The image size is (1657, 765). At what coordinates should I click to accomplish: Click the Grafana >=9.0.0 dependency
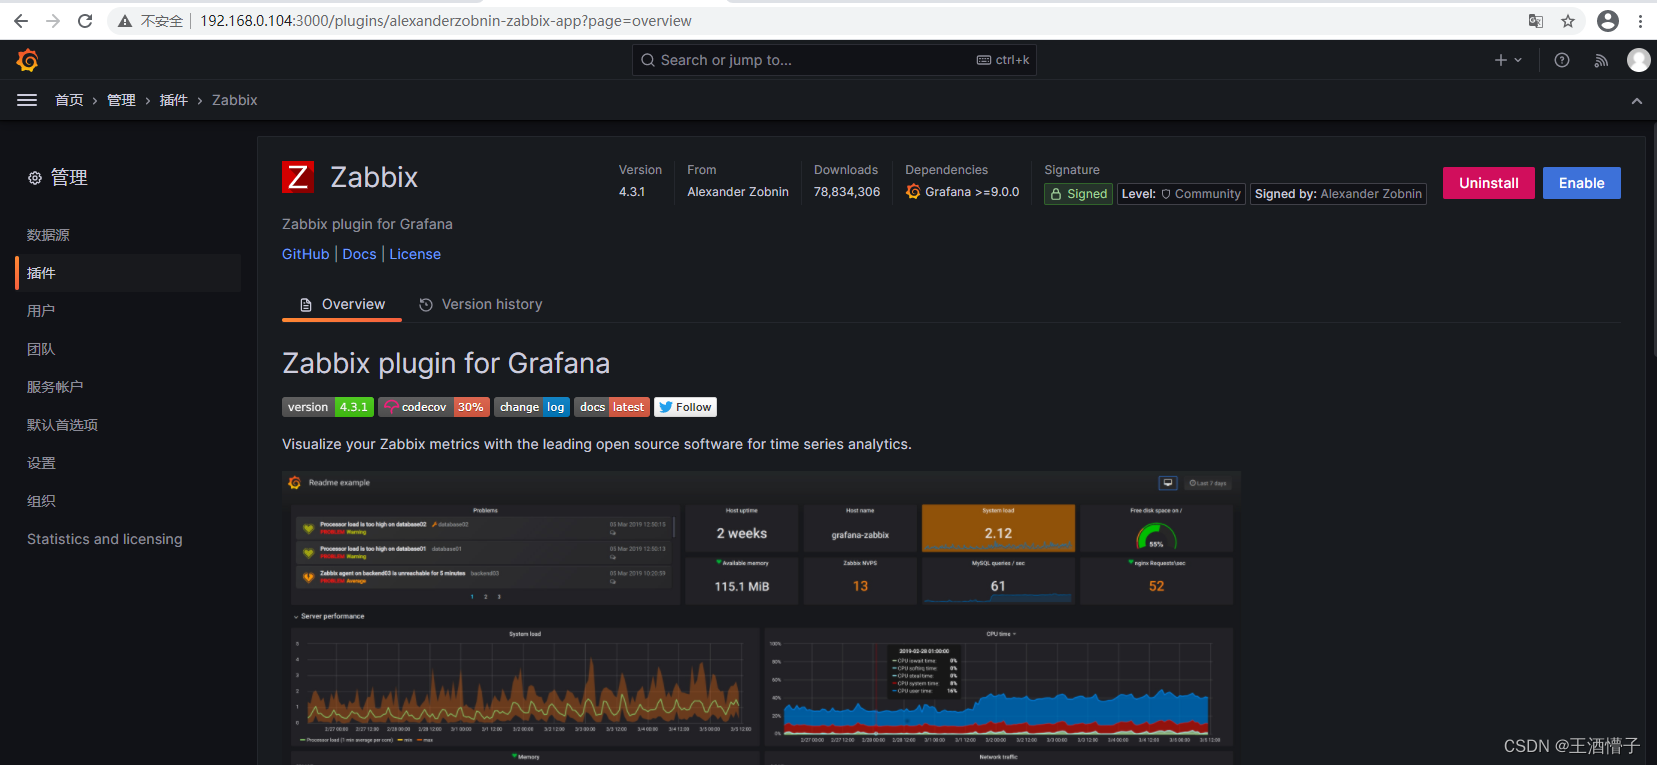(962, 192)
